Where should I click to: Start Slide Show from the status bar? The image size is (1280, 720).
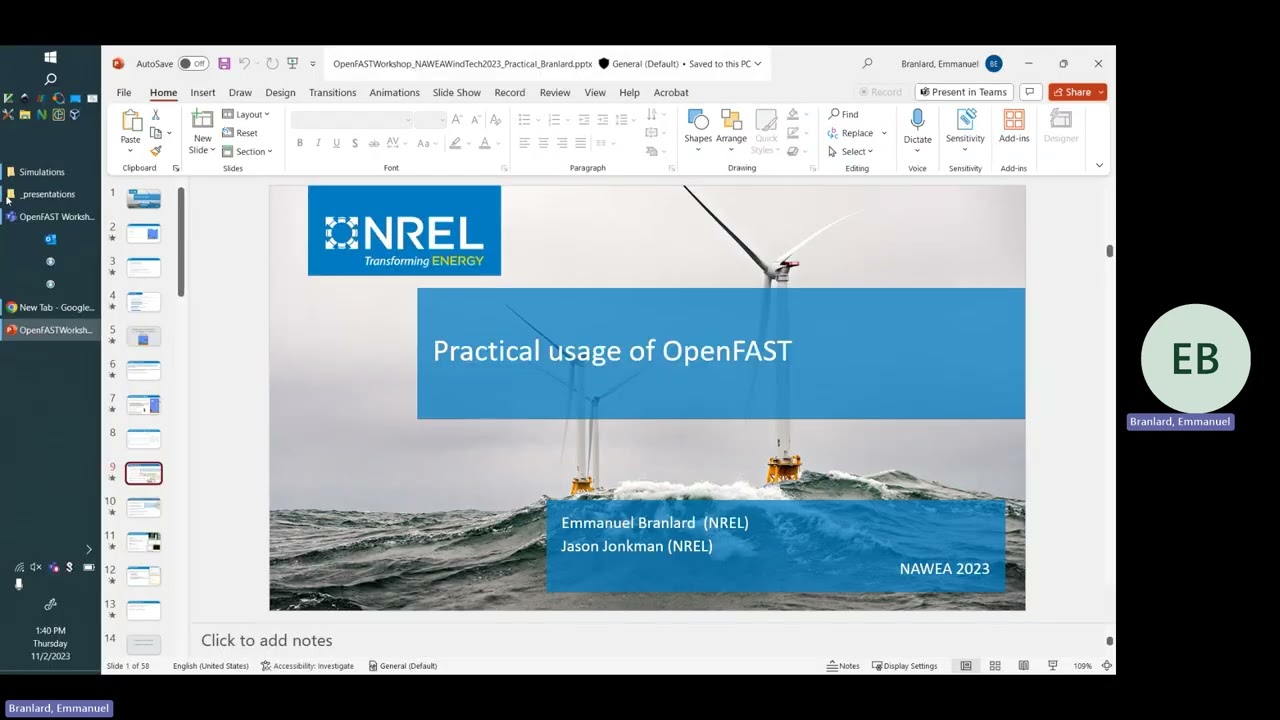(x=1053, y=666)
